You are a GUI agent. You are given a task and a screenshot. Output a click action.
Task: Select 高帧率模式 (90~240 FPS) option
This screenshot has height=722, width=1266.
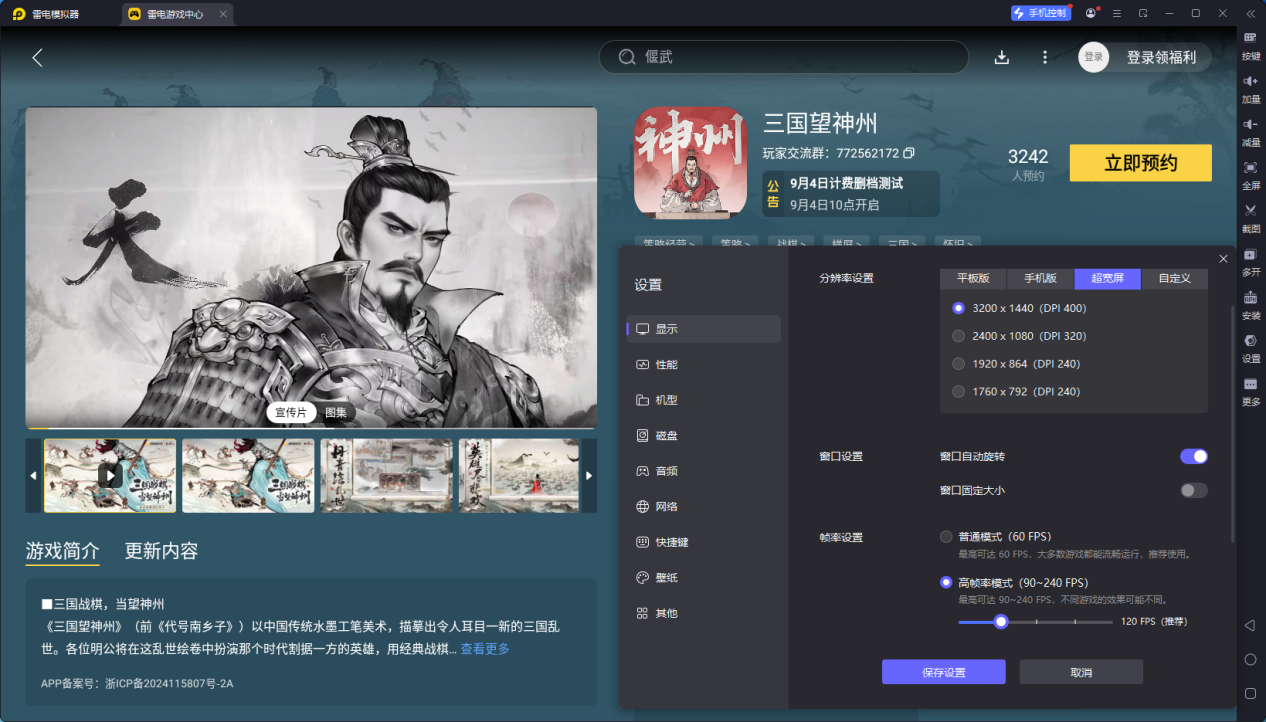click(946, 582)
